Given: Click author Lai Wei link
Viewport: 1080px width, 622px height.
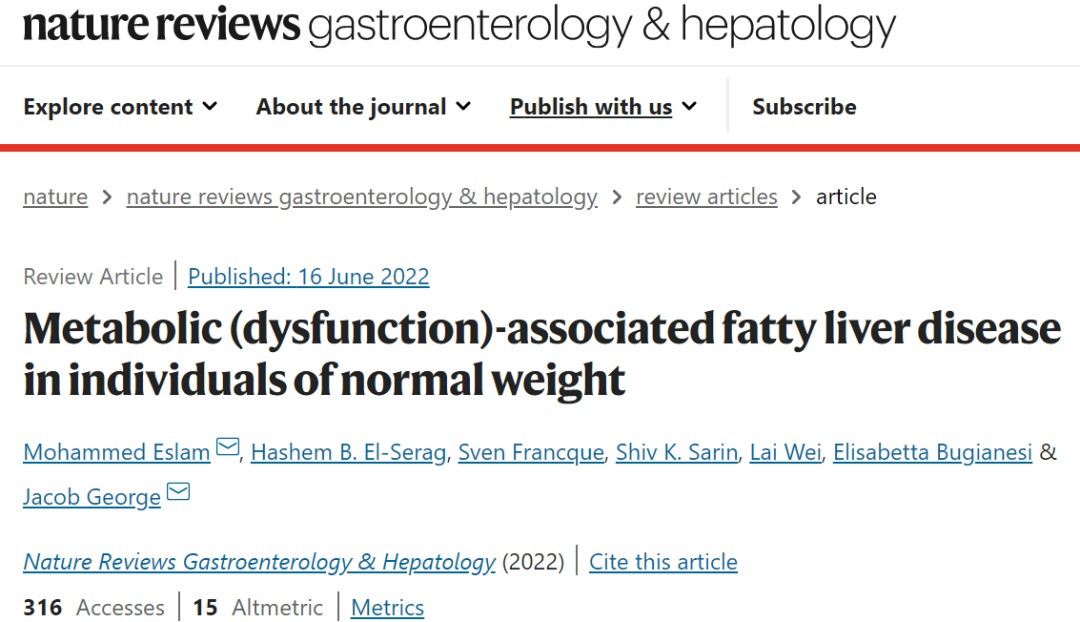Looking at the screenshot, I should (785, 453).
